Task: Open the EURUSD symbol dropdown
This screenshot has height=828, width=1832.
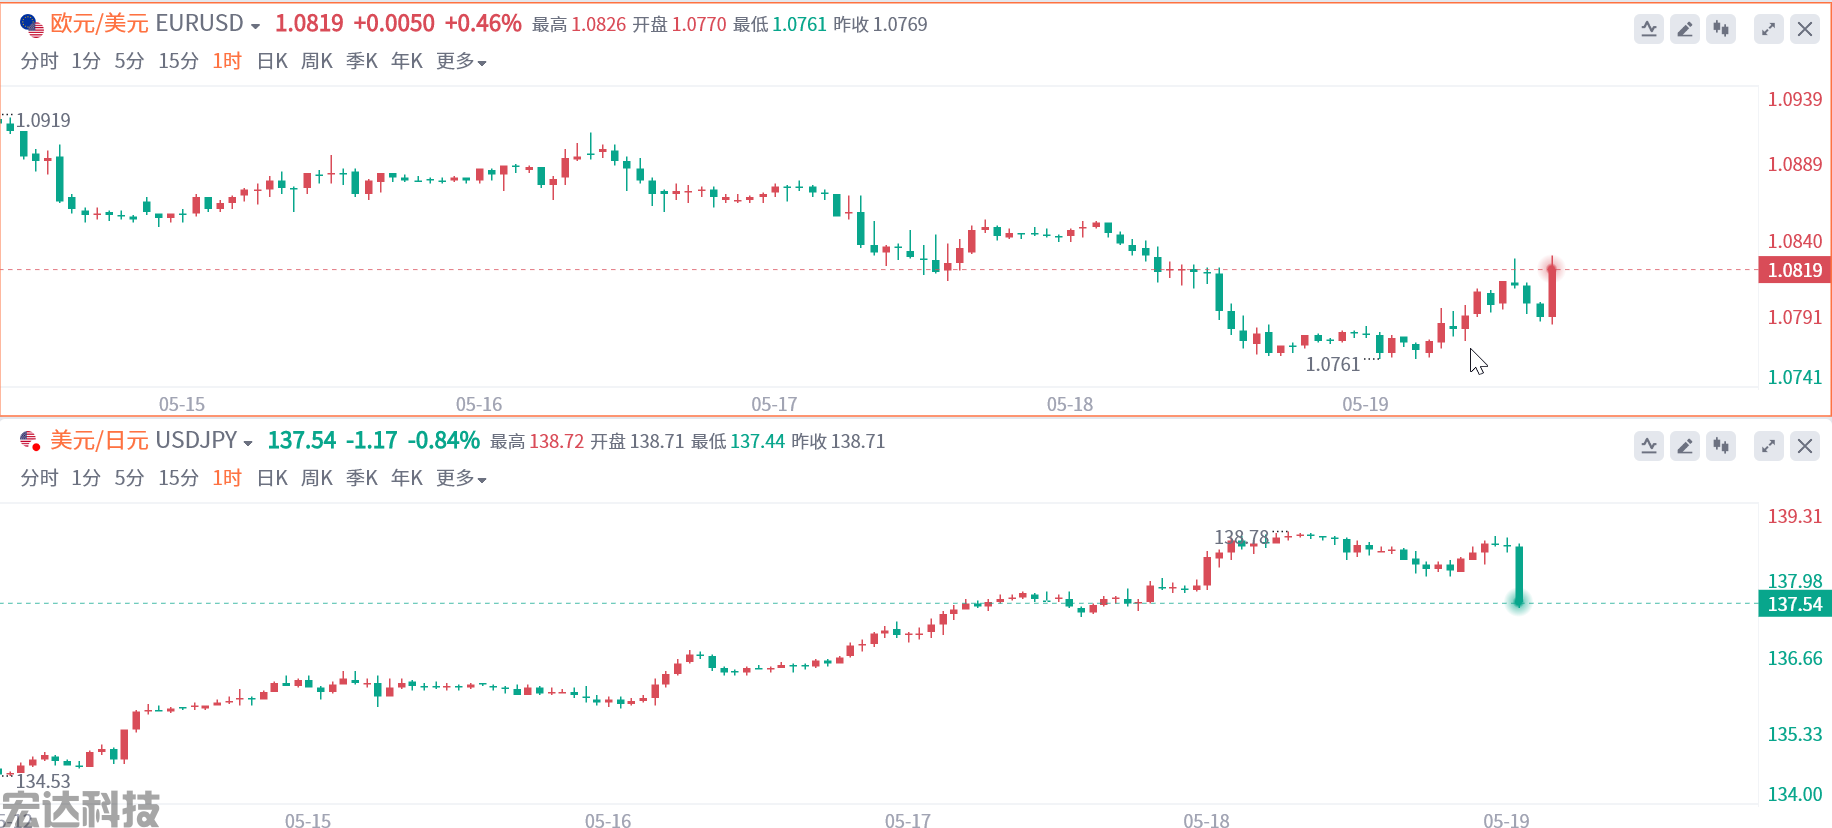Action: (255, 26)
